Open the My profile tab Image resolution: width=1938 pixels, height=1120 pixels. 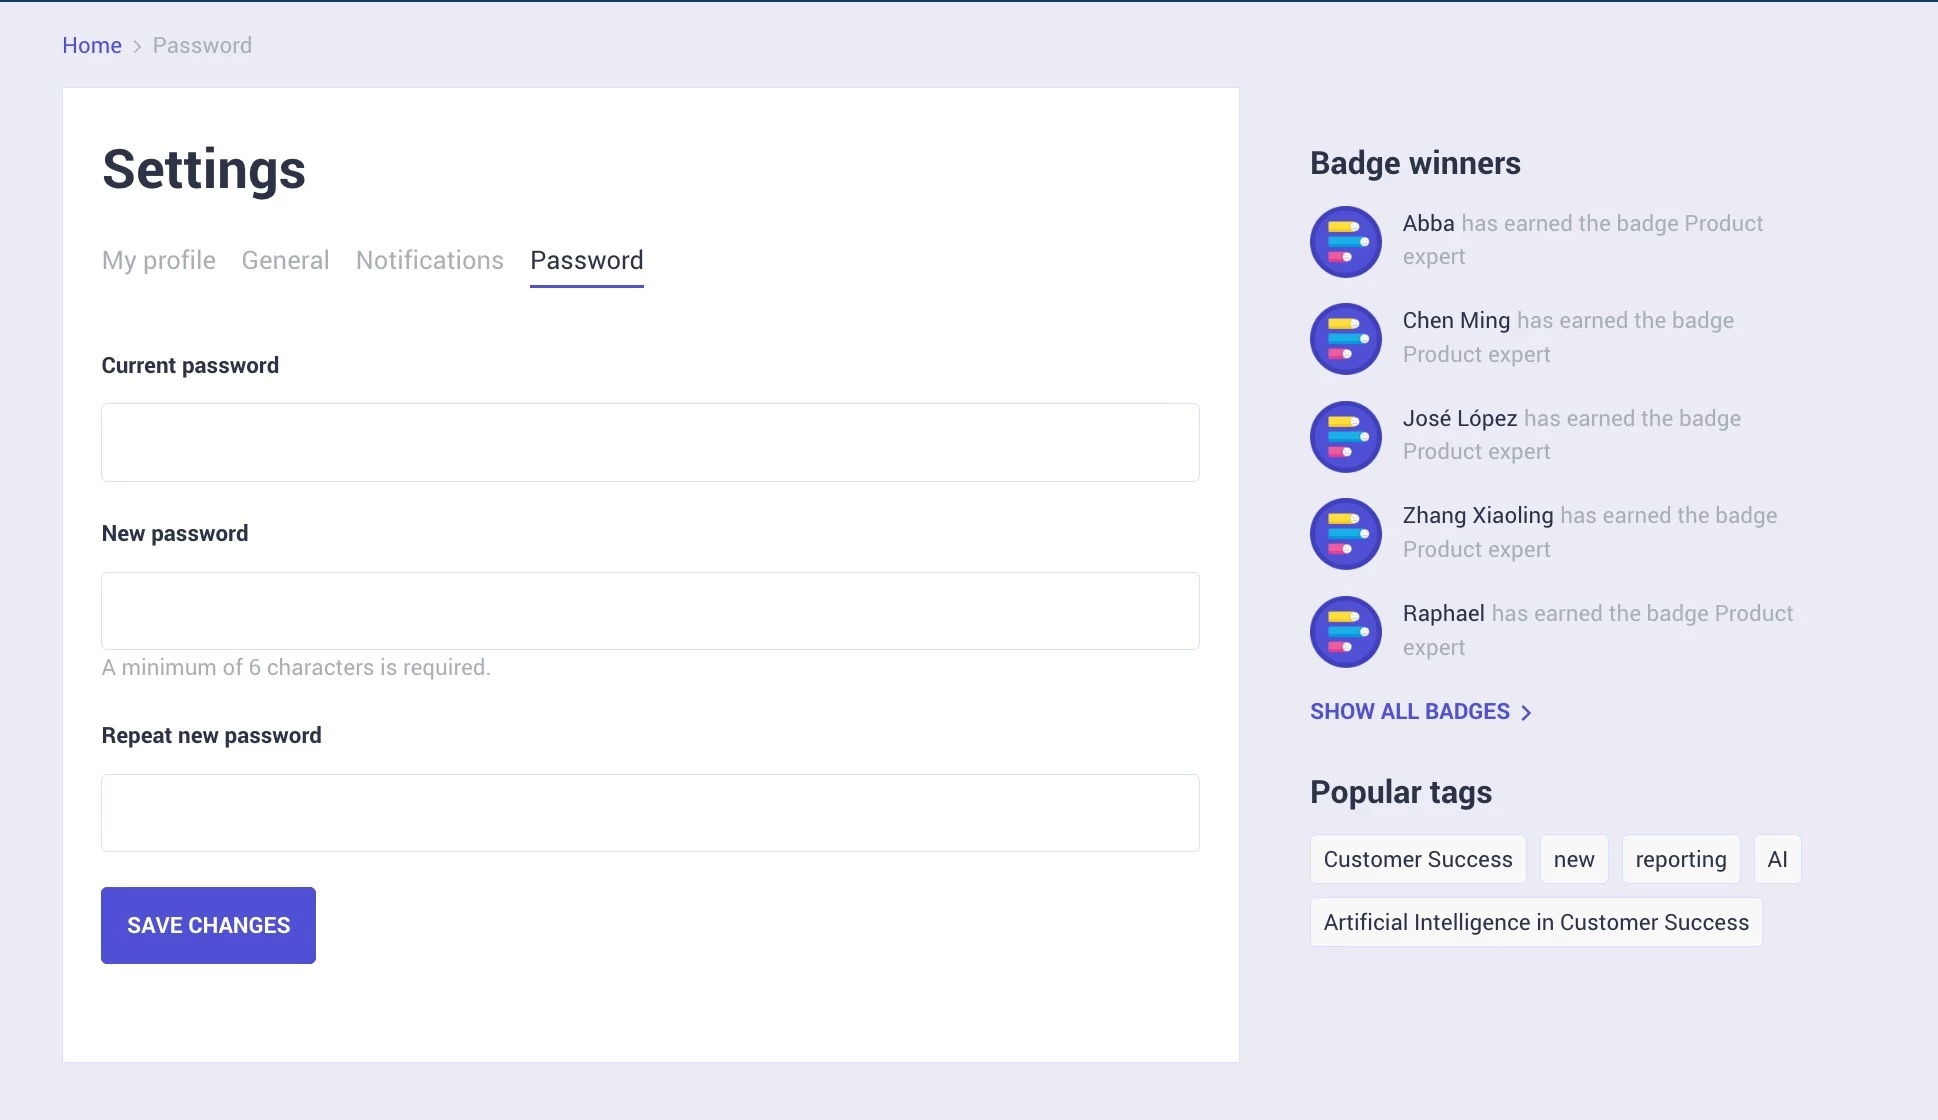tap(159, 260)
